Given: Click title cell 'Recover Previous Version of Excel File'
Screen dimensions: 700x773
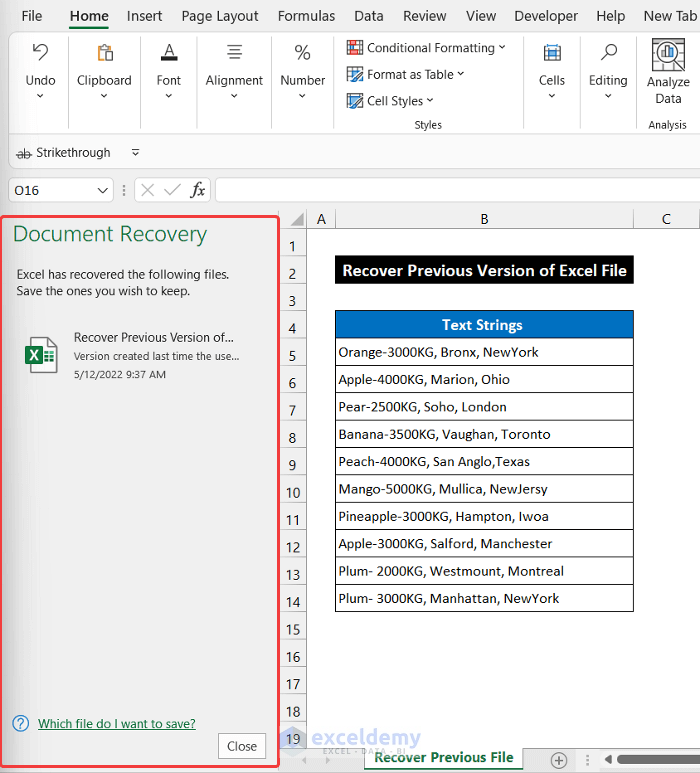Looking at the screenshot, I should 484,270.
